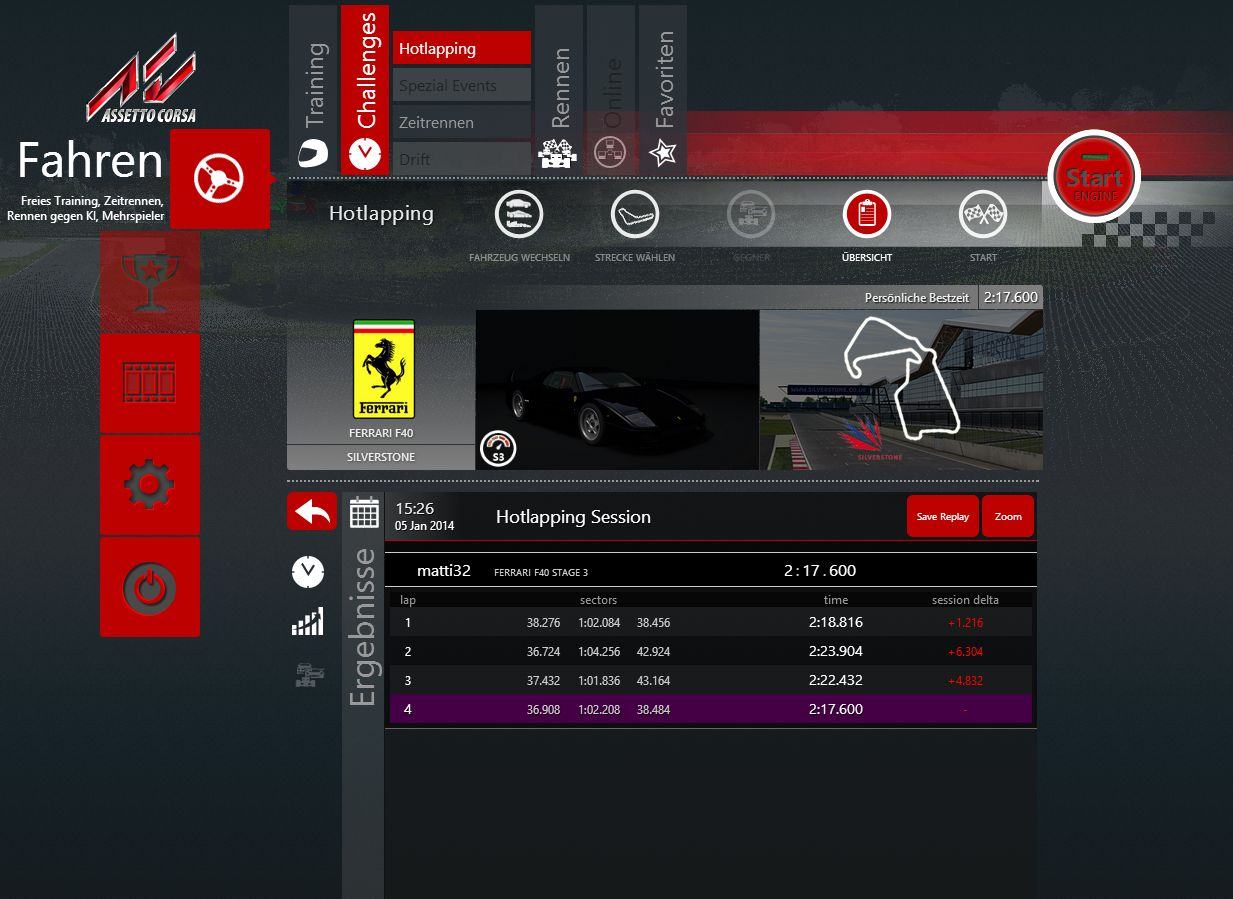Click session delta +1.216
Screen dimensions: 1233x899
coord(965,623)
